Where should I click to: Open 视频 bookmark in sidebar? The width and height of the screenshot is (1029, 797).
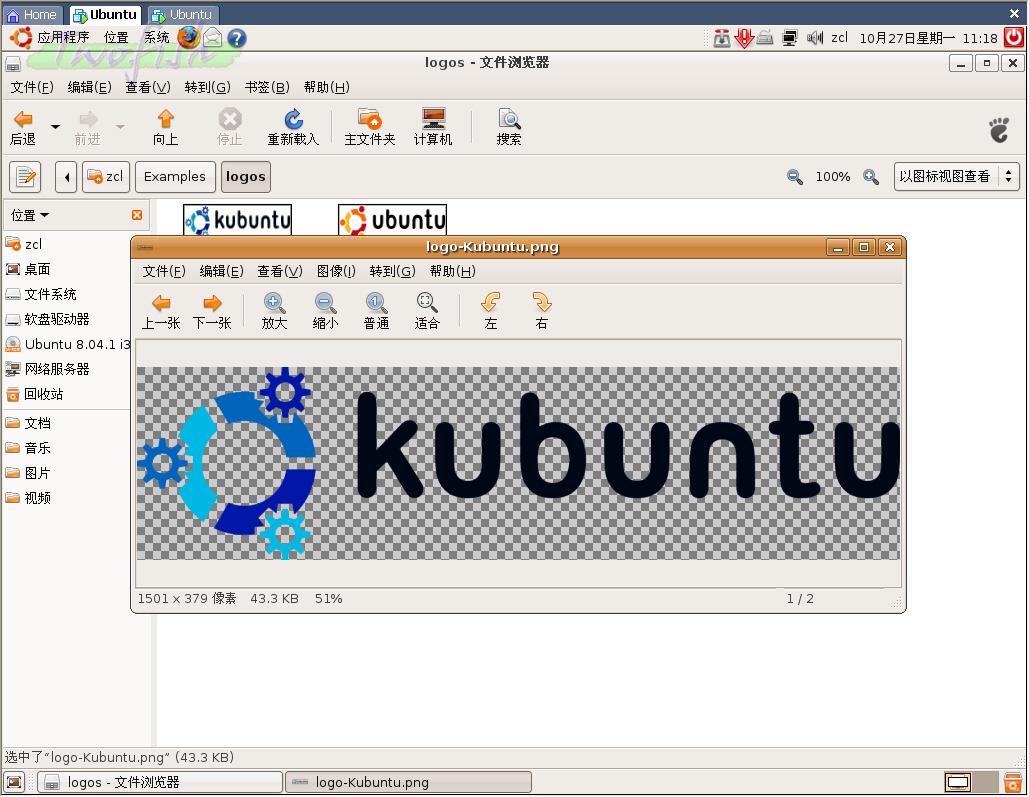[x=28, y=498]
